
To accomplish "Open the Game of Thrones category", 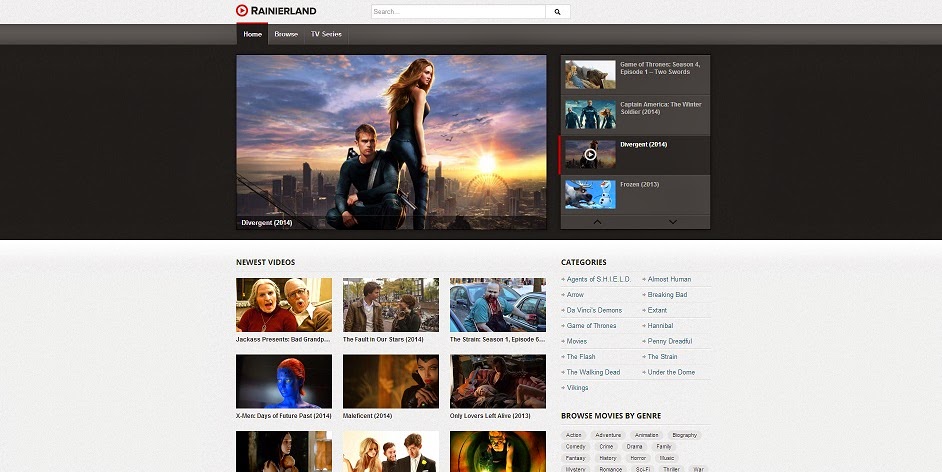I will click(x=591, y=325).
